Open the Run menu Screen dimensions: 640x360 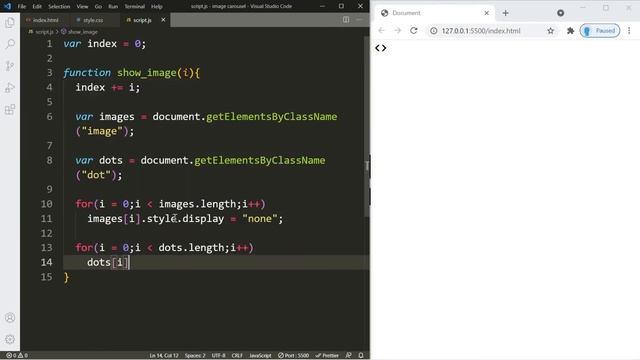[x=113, y=7]
